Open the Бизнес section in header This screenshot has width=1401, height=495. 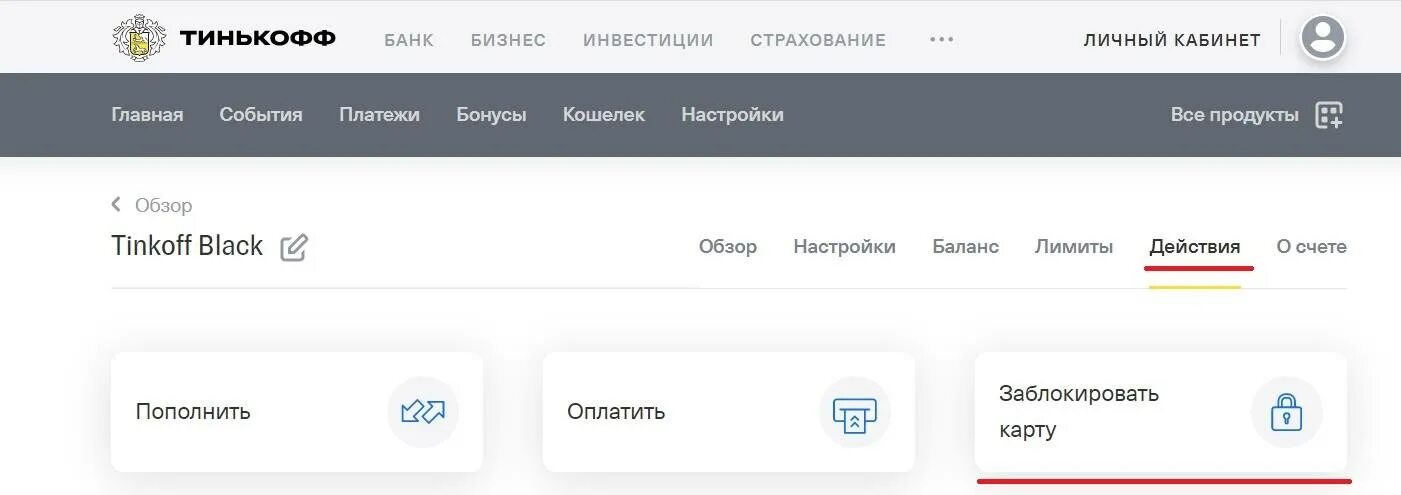(508, 40)
